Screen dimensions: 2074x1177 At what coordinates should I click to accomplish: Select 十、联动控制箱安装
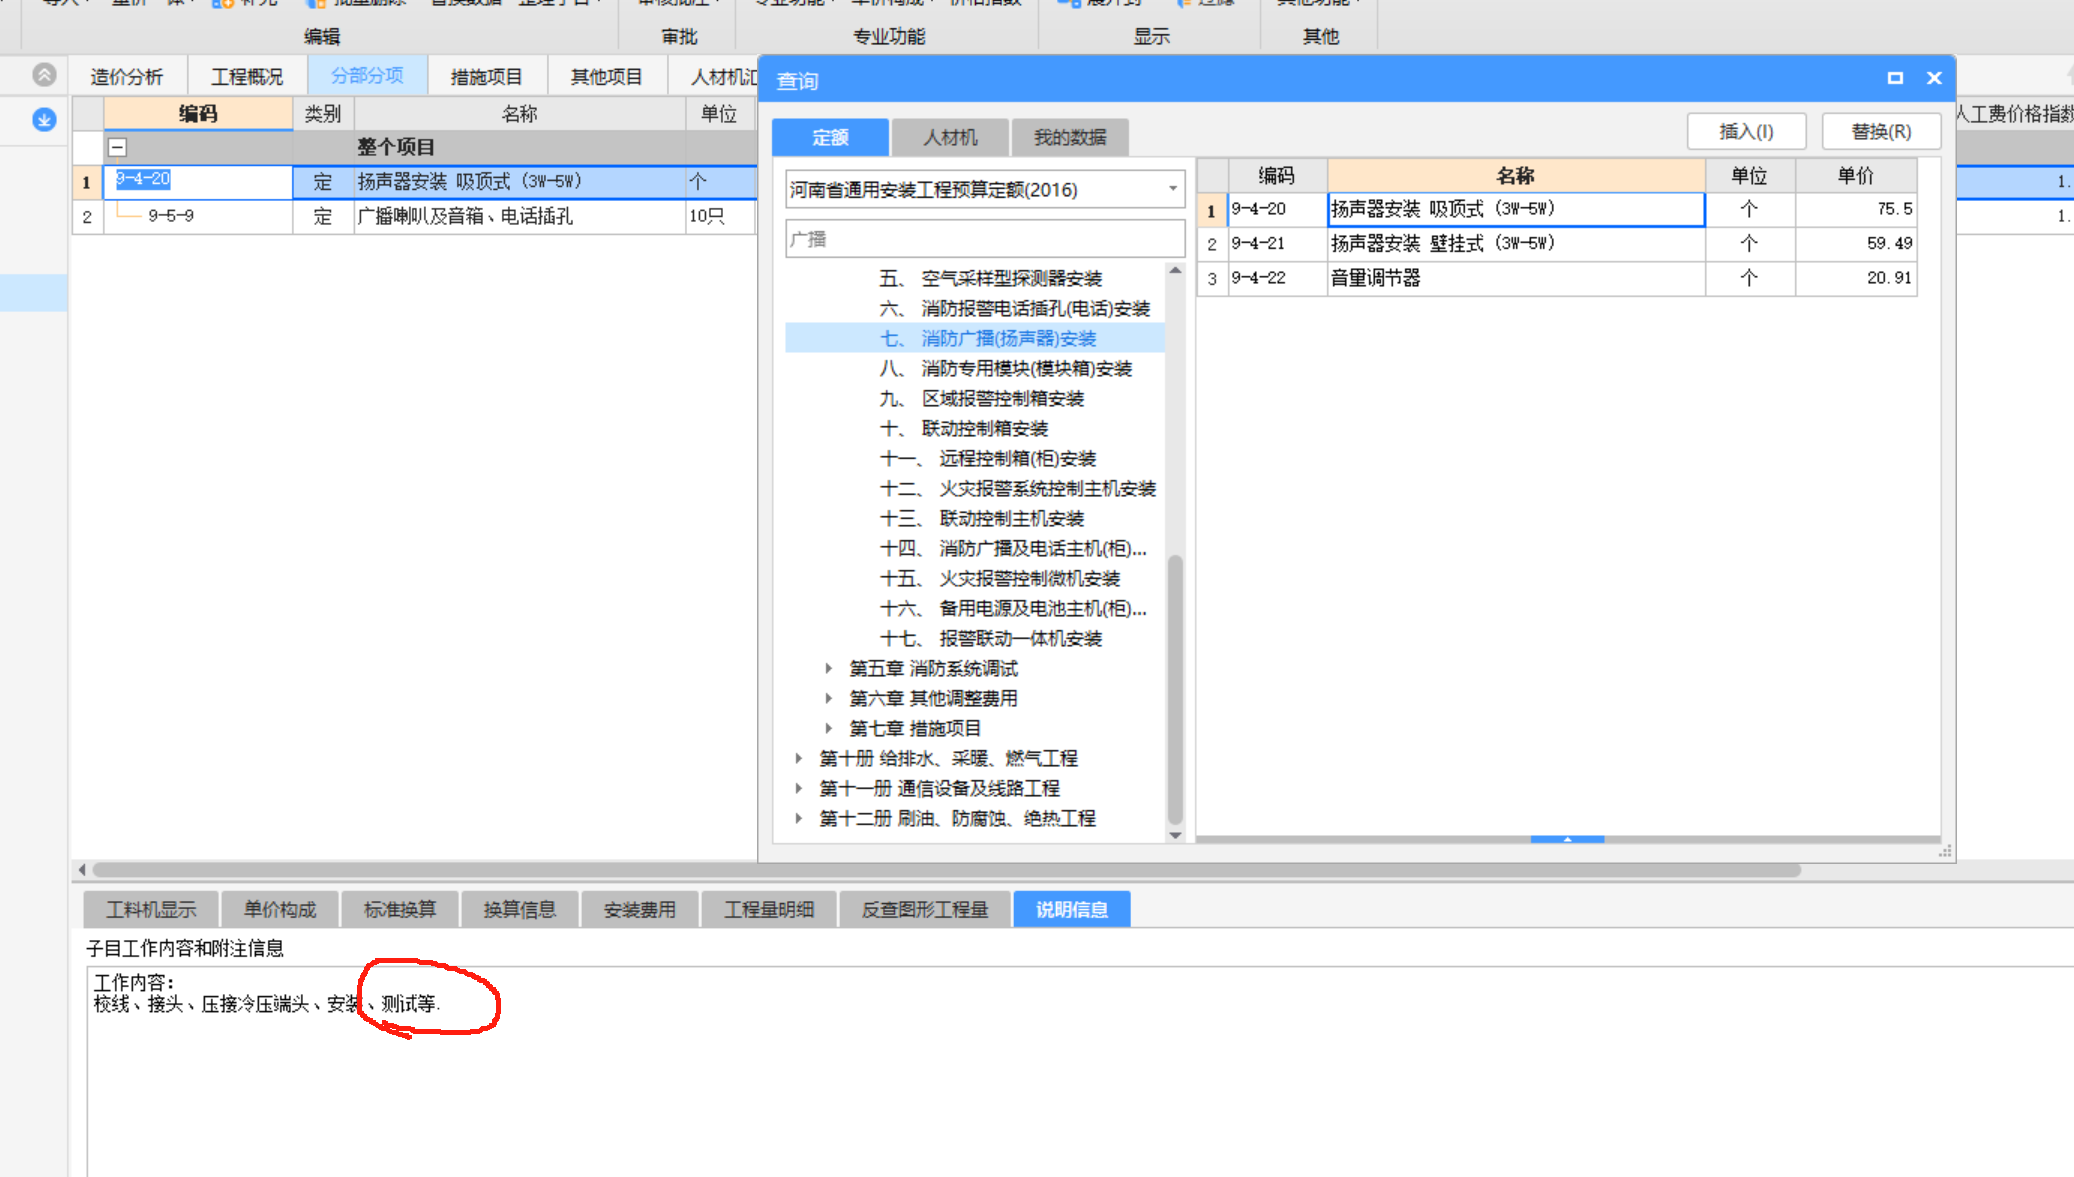pyautogui.click(x=963, y=428)
